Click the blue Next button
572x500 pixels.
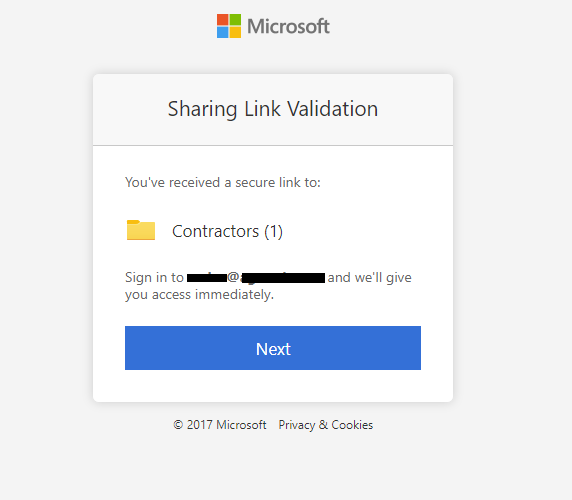click(273, 348)
